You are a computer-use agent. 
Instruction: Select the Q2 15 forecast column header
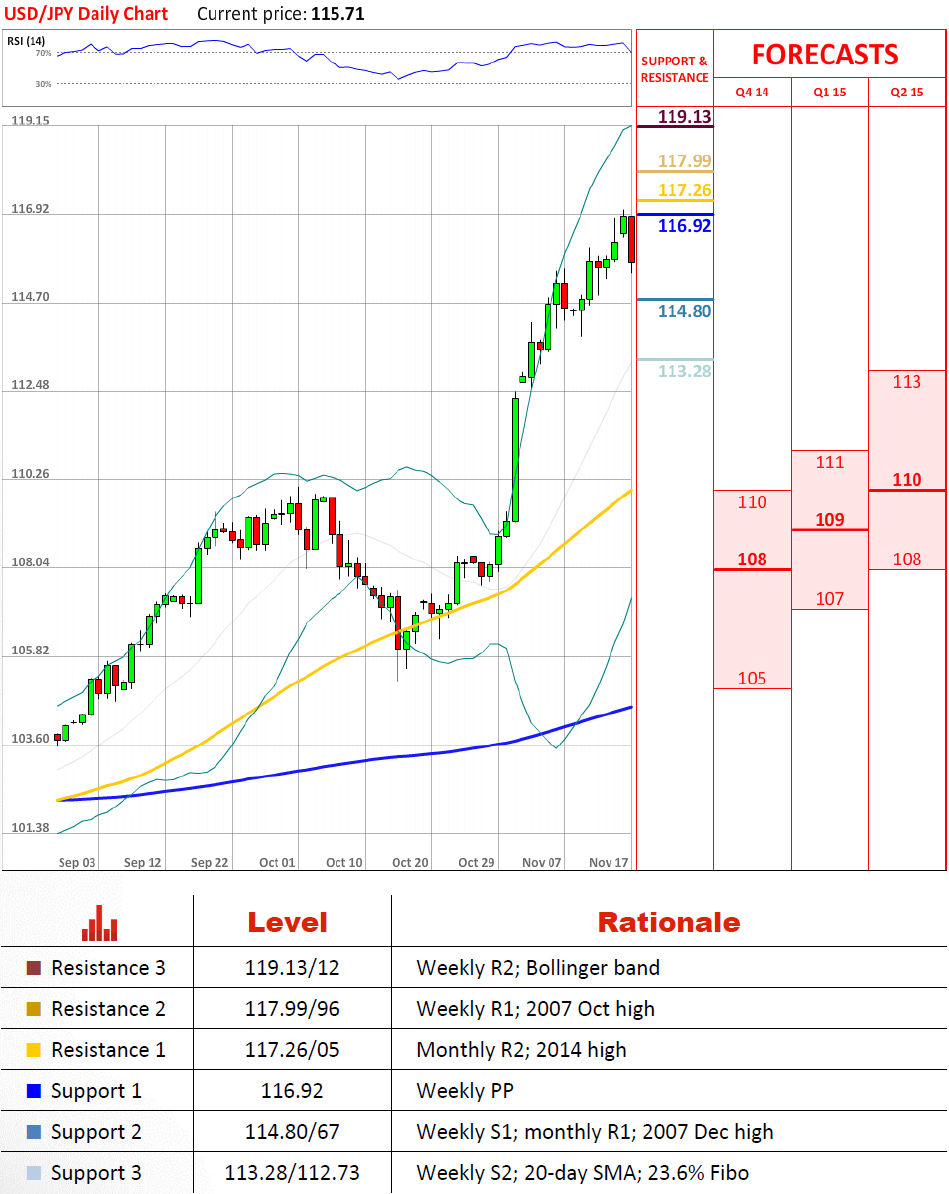tap(906, 92)
